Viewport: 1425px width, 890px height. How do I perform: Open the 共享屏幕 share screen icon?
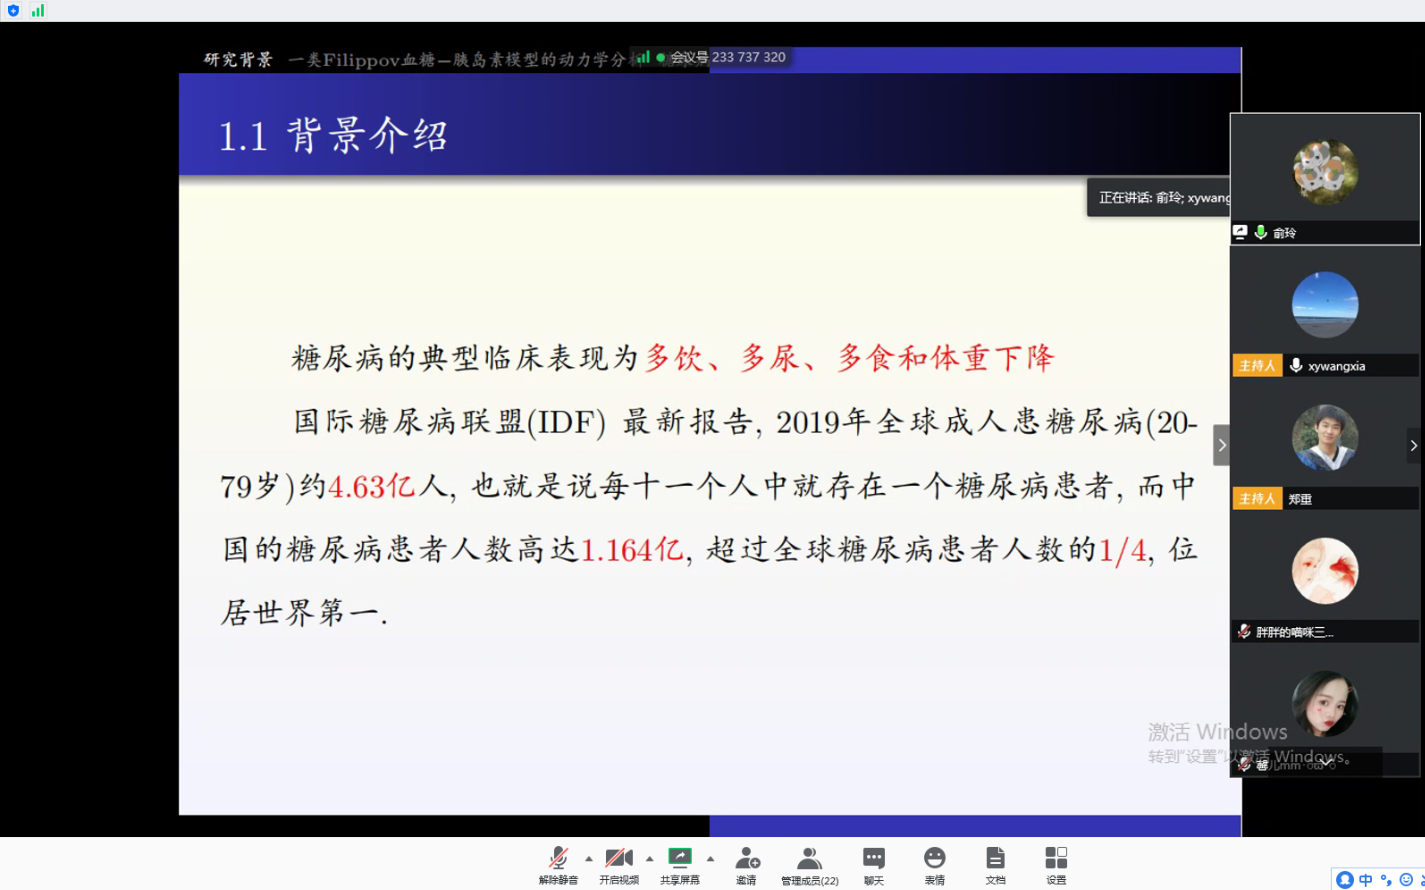[x=680, y=859]
